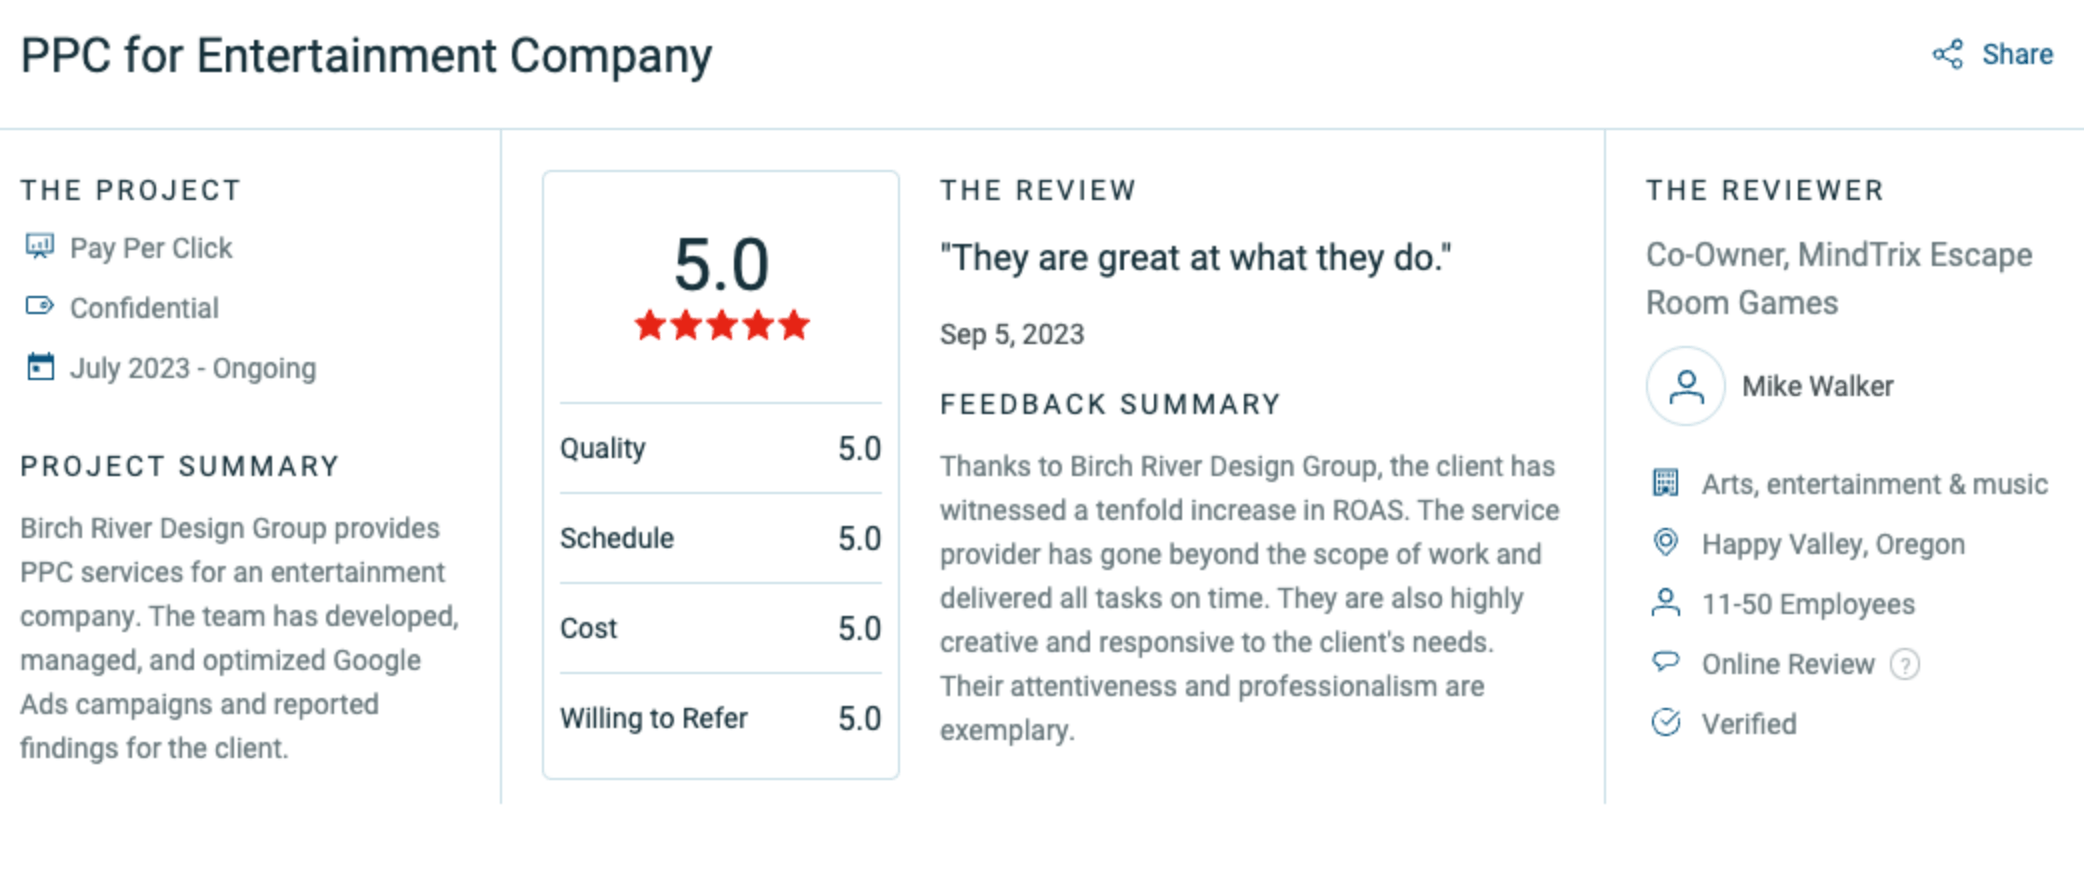Viewport: 2084px width, 872px height.
Task: Click the Willing to Refer rating row
Action: tap(720, 718)
